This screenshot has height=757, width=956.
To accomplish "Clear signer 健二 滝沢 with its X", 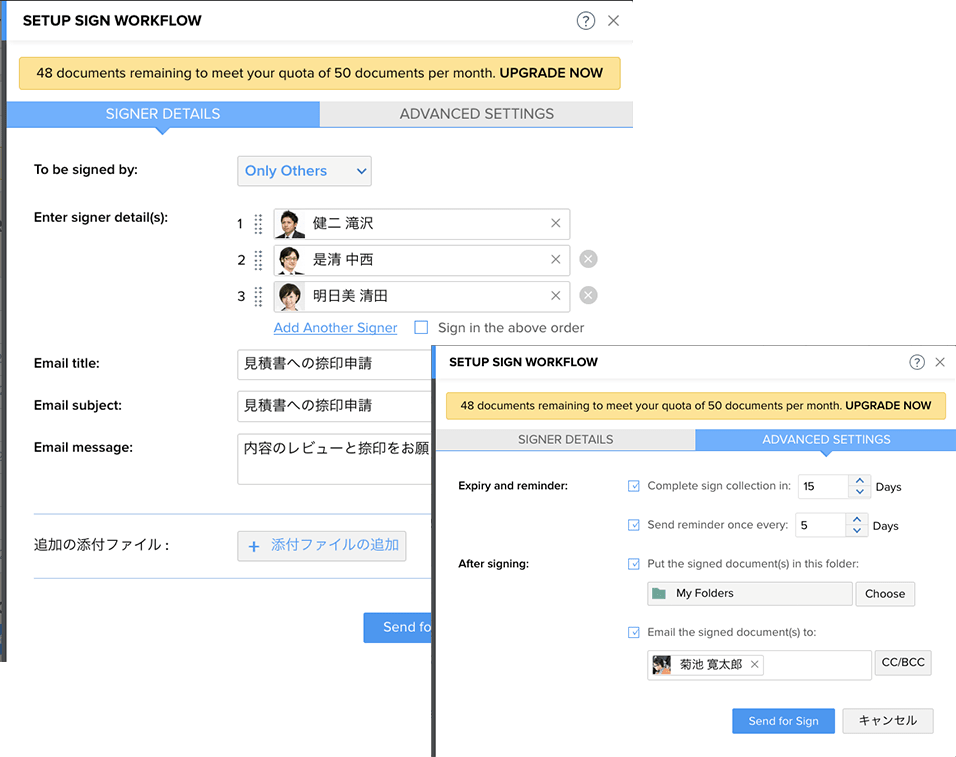I will coord(555,223).
